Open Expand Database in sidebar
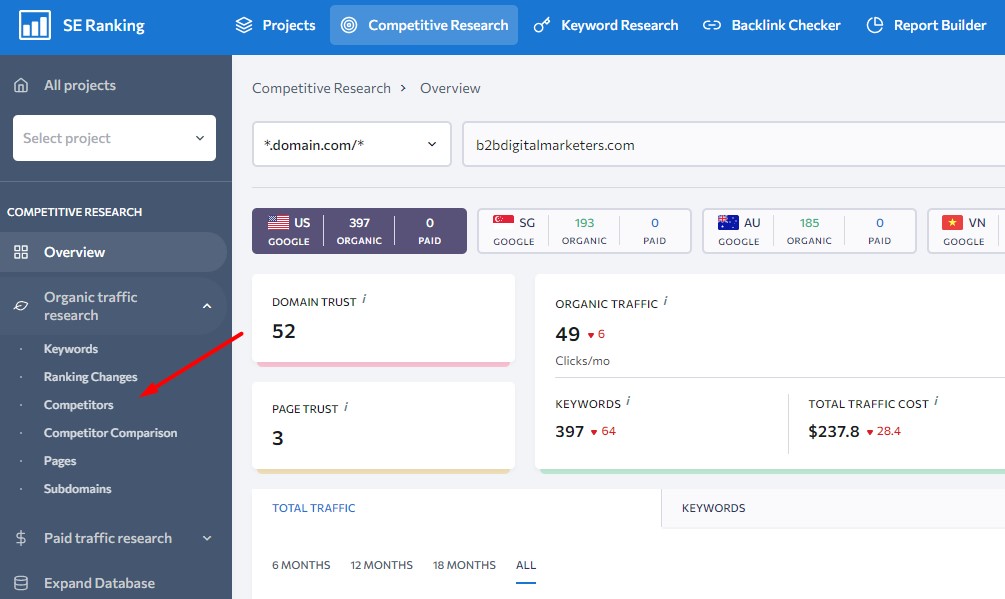Image resolution: width=1005 pixels, height=599 pixels. click(x=99, y=583)
